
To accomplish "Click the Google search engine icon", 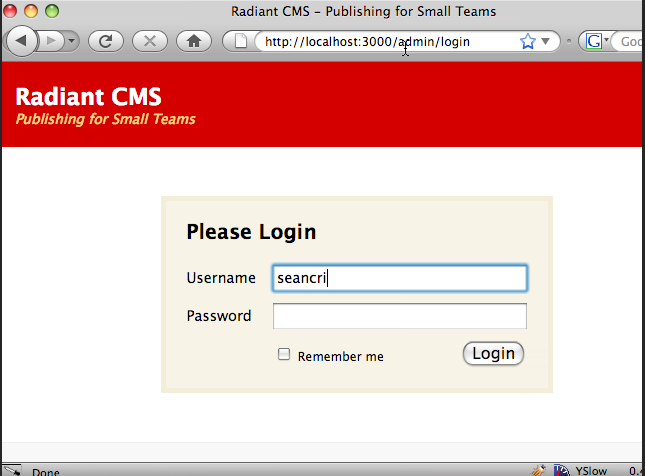I will point(594,42).
